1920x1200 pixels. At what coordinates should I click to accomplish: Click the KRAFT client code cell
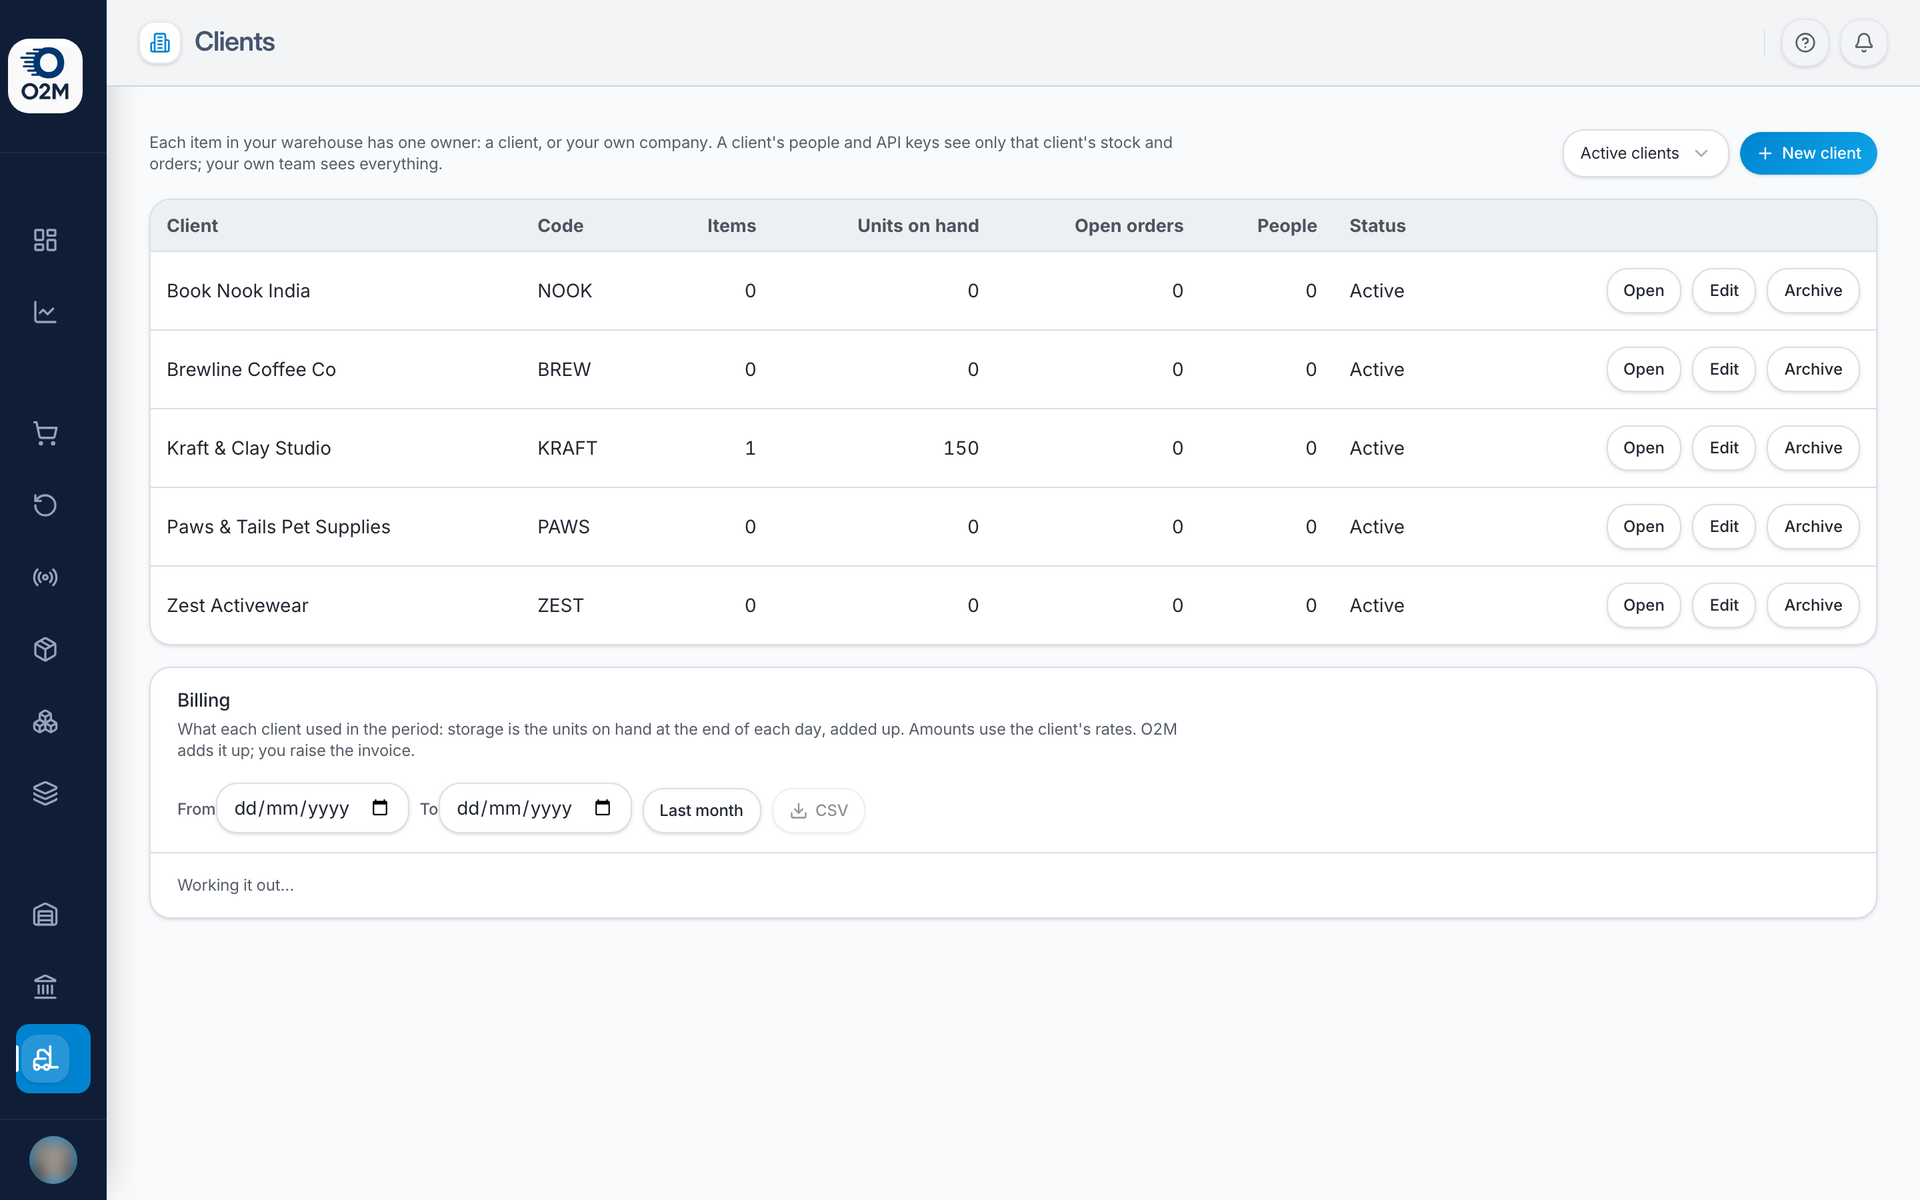(567, 448)
